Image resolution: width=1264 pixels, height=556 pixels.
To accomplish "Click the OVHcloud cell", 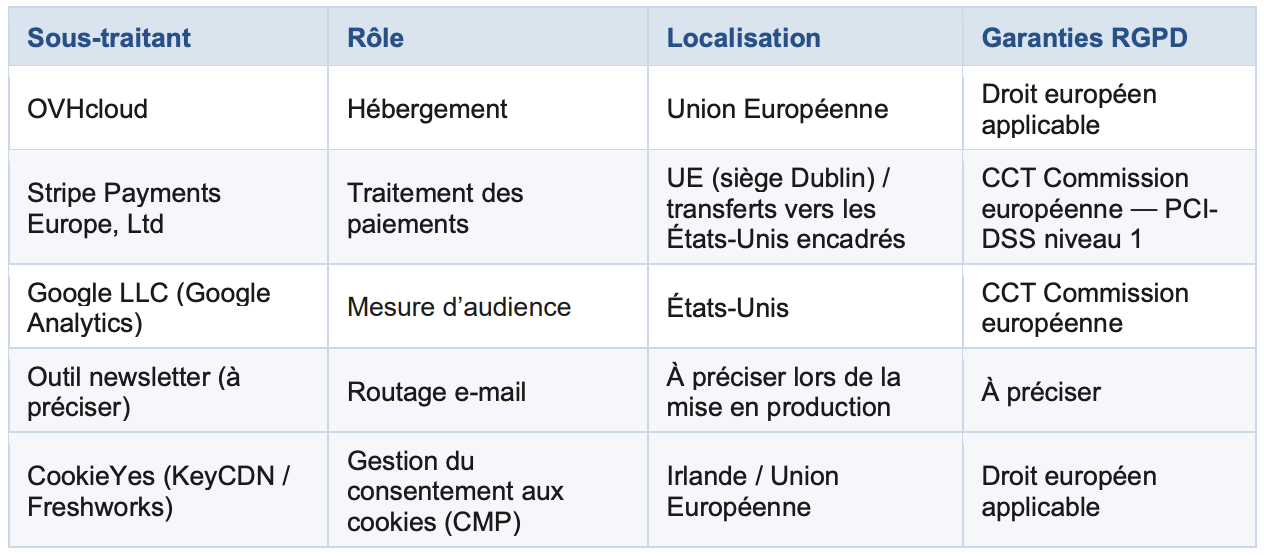I will coord(88,109).
